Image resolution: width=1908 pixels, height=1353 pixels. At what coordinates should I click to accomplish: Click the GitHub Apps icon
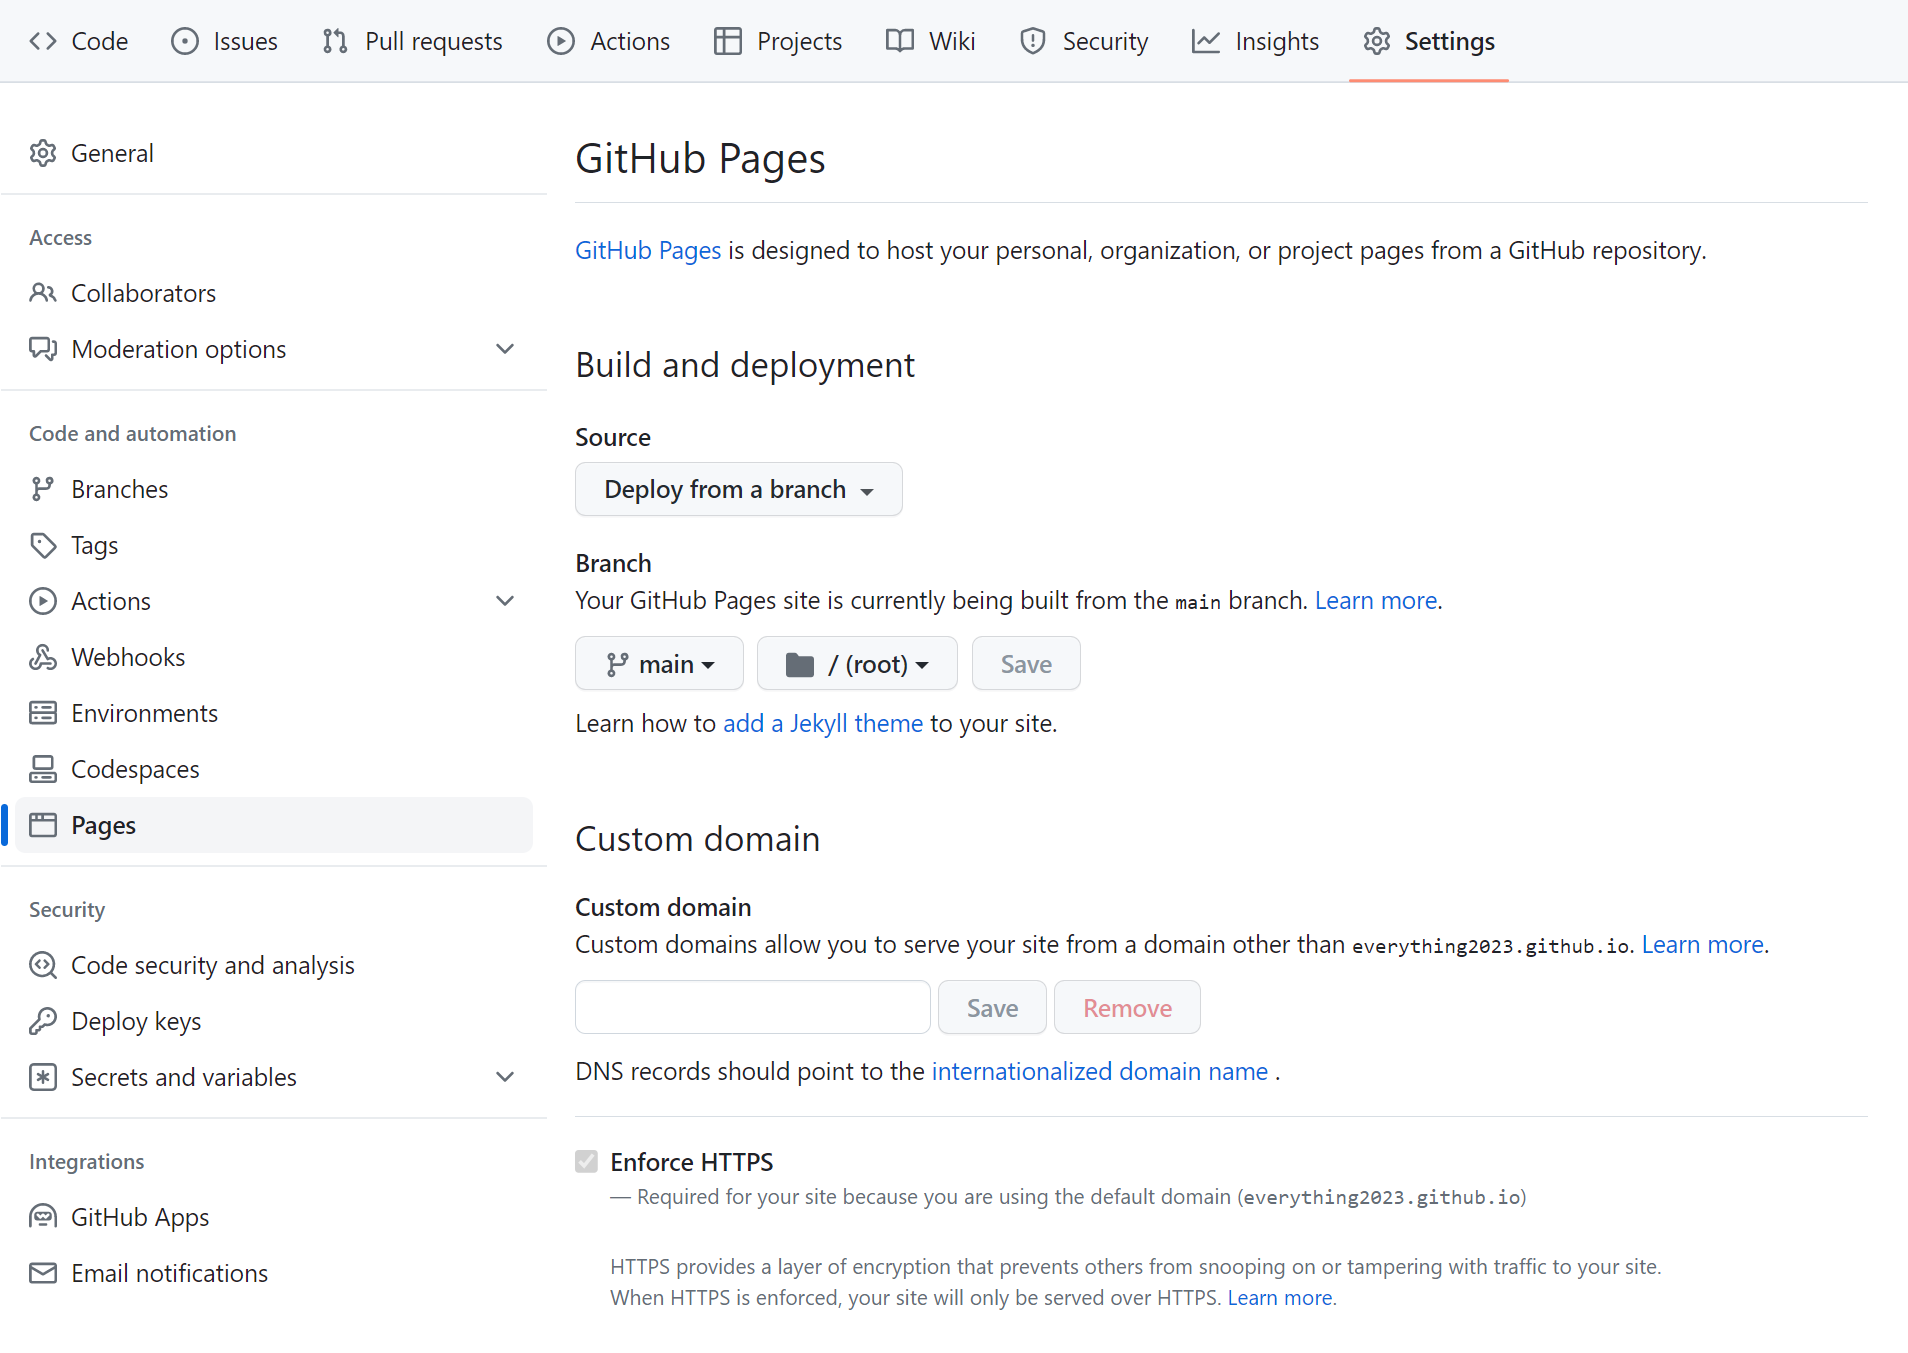coord(43,1217)
